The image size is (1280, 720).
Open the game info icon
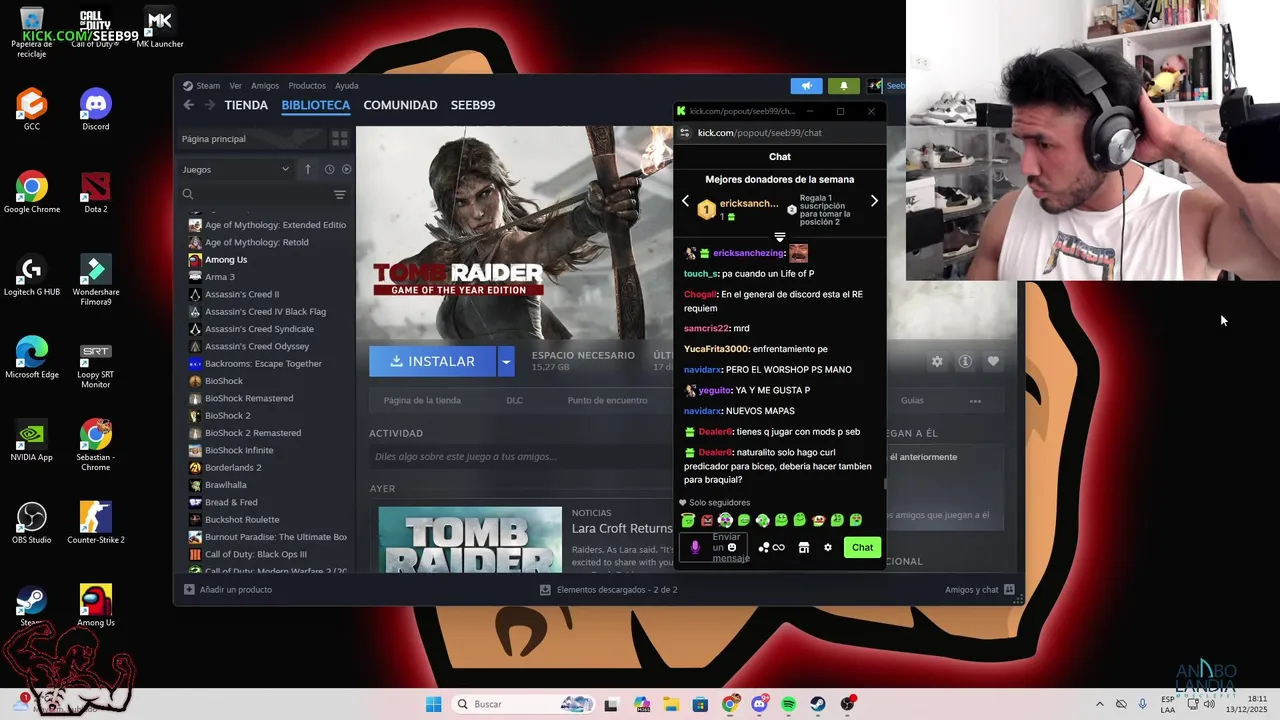pos(965,362)
